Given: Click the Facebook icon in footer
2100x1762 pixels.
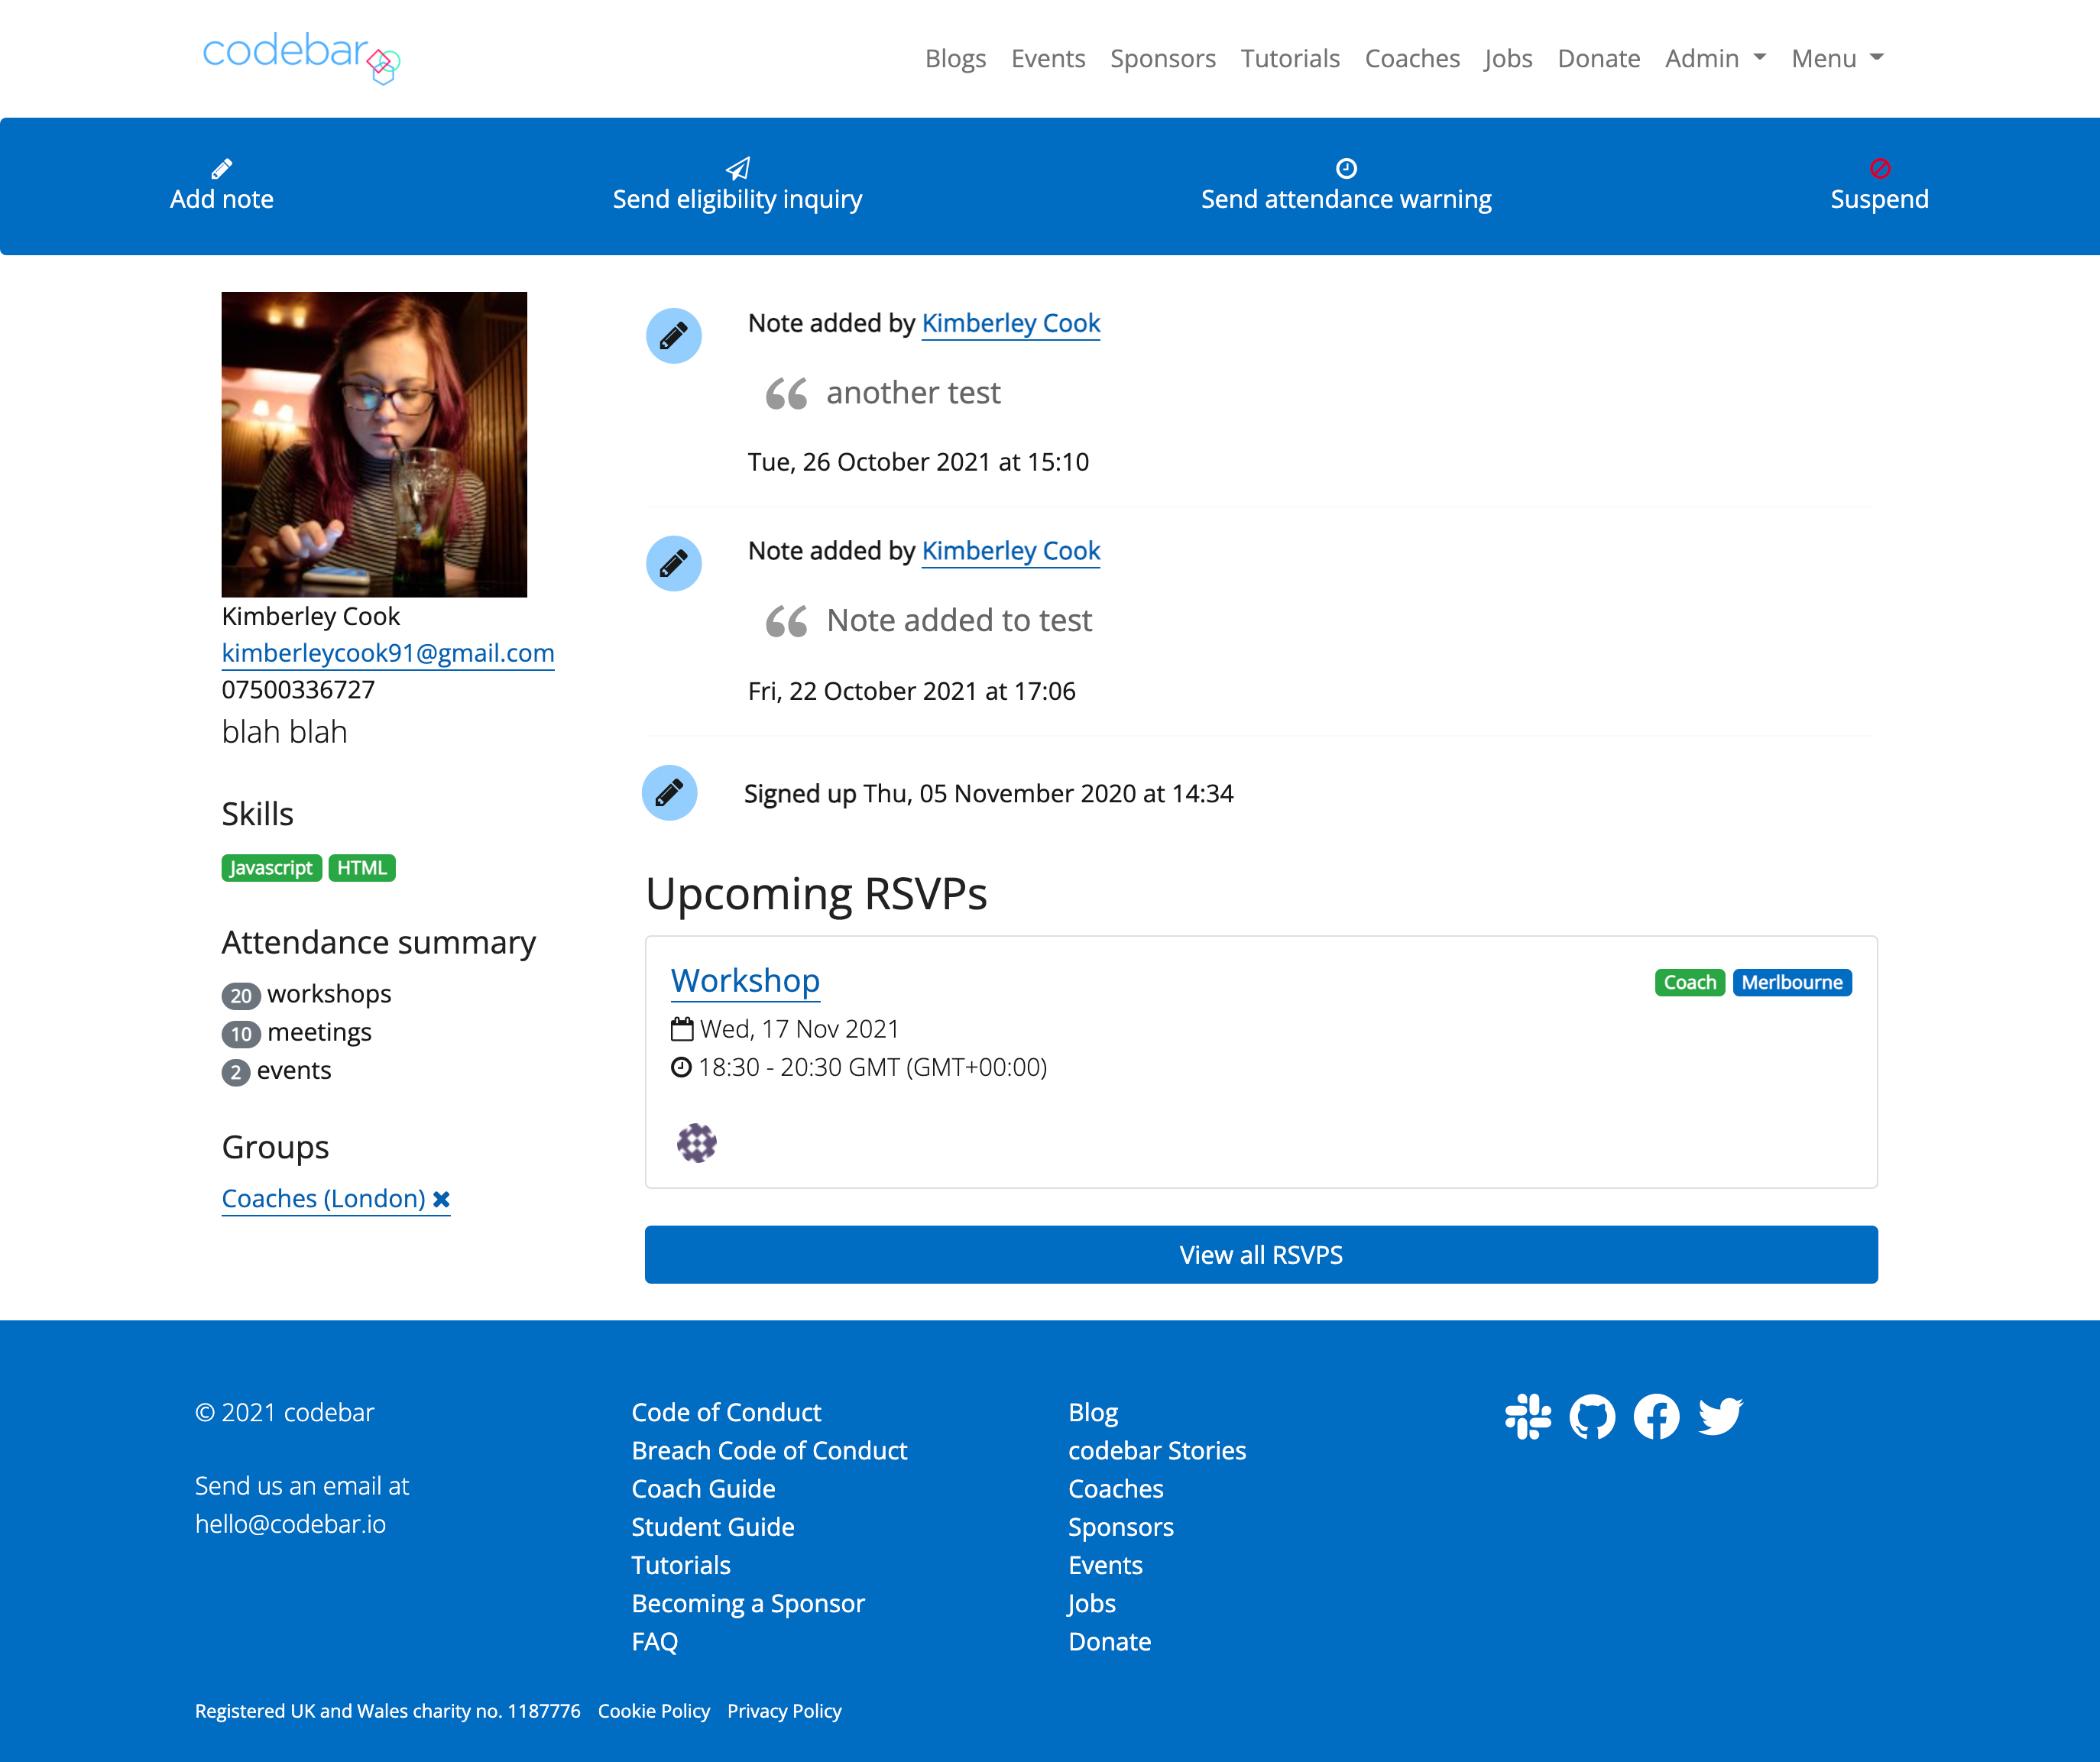Looking at the screenshot, I should (x=1656, y=1416).
